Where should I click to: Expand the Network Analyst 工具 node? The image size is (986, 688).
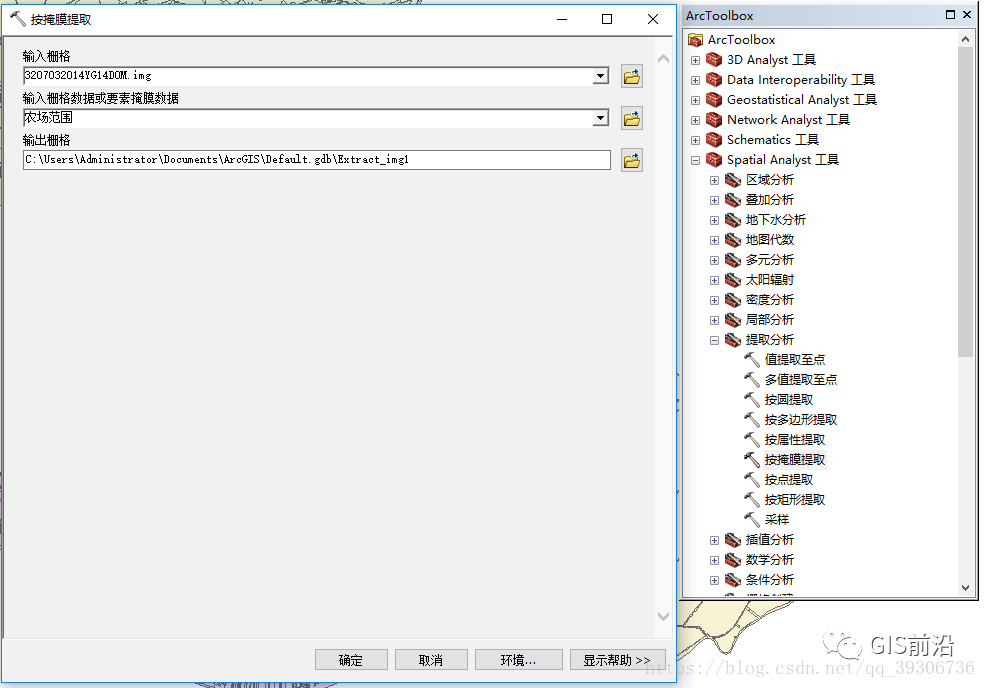(x=695, y=121)
